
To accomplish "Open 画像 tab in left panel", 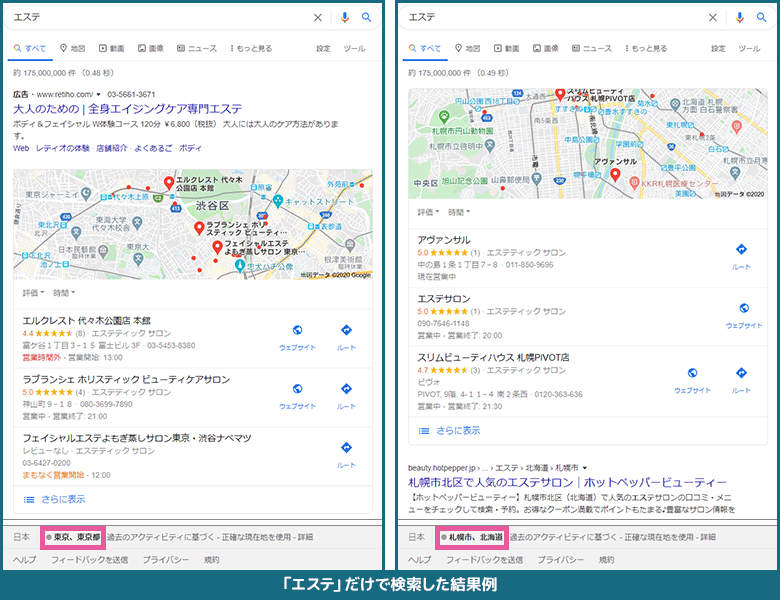I will [151, 48].
